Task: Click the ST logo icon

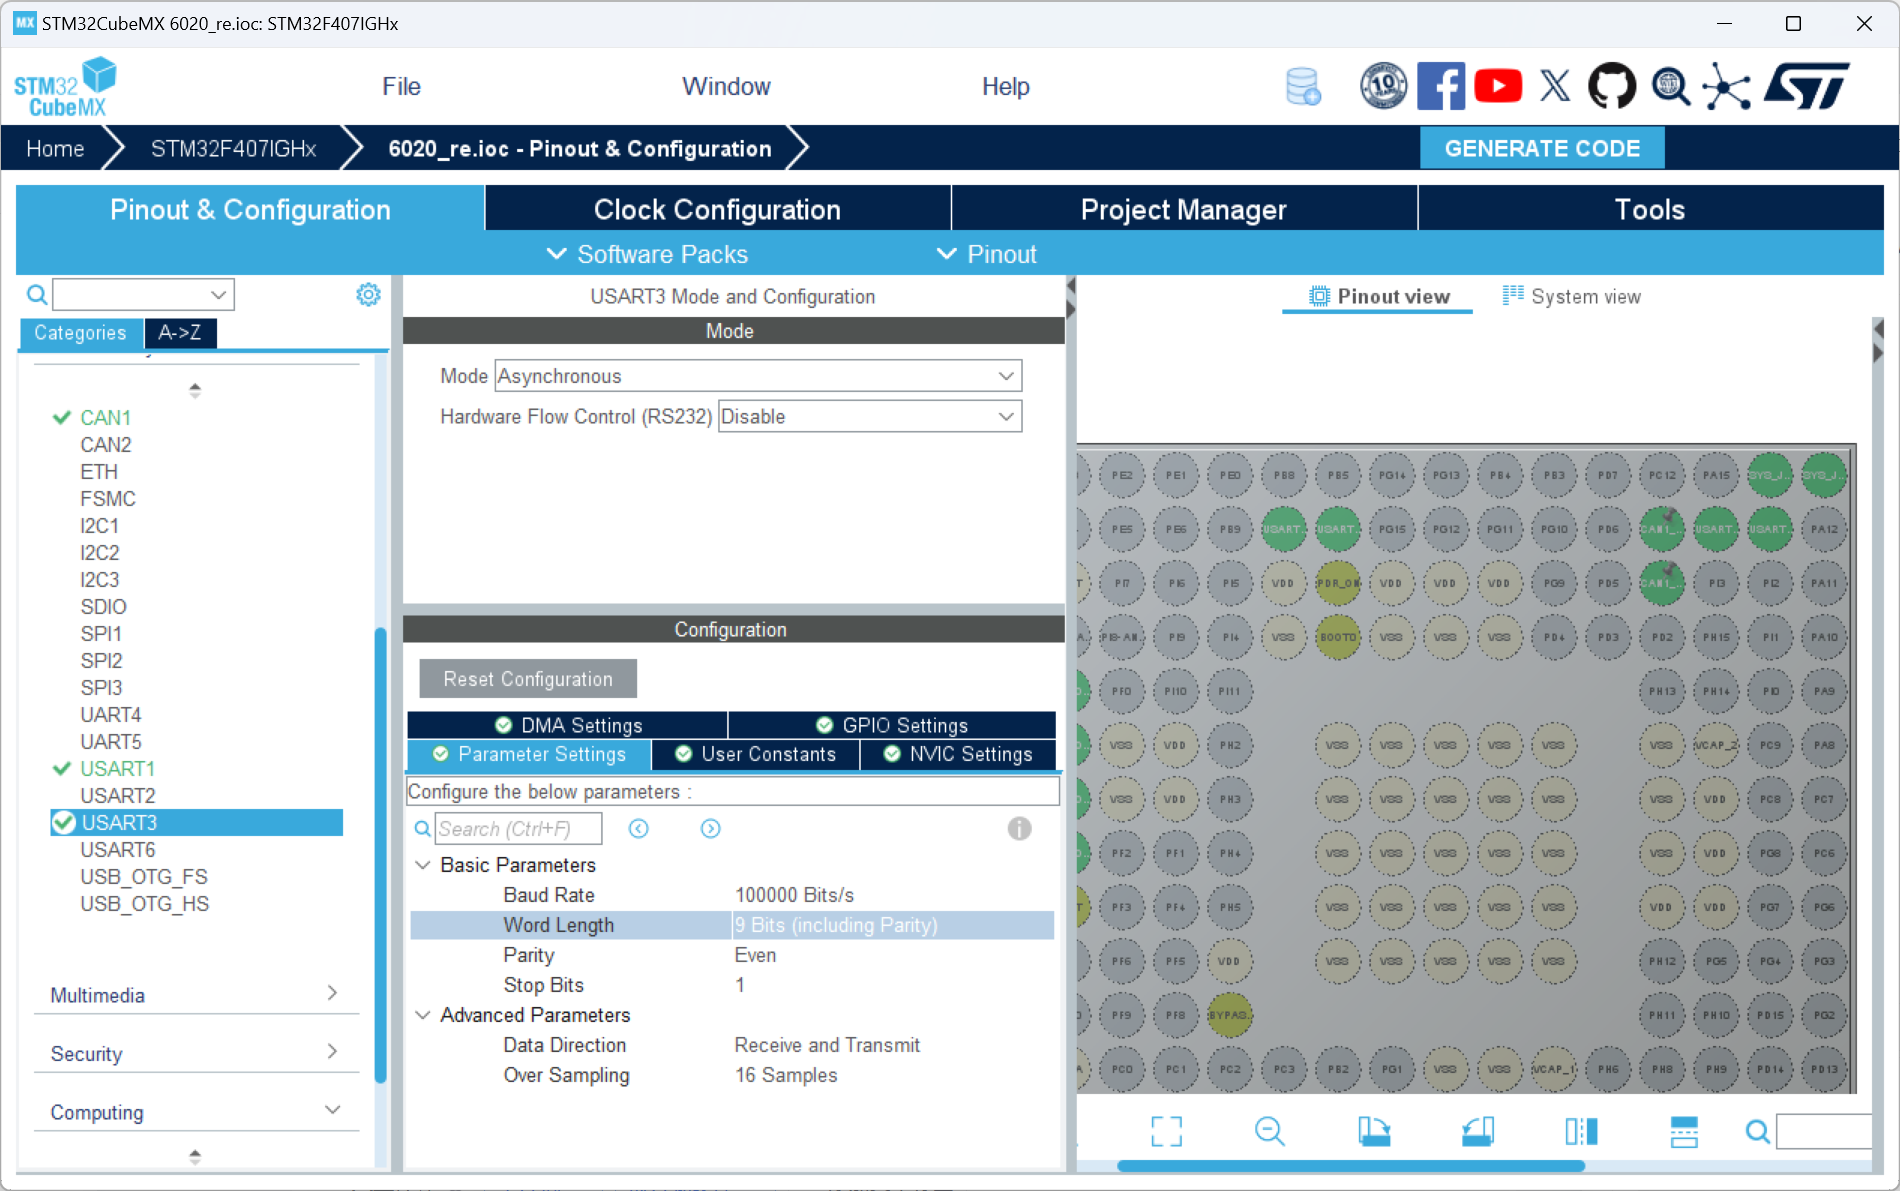Action: pyautogui.click(x=1807, y=87)
